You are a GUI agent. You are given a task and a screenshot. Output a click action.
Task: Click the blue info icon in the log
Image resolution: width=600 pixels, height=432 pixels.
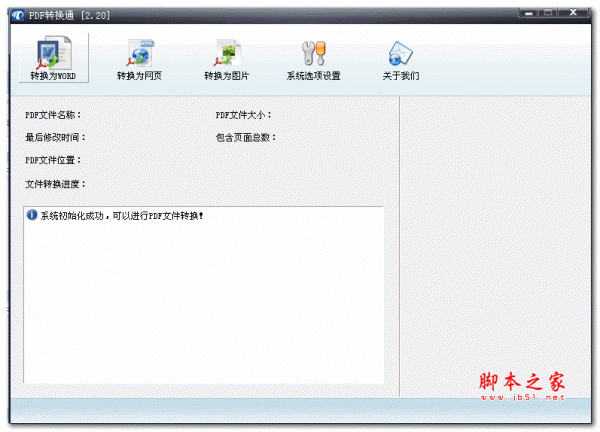click(32, 215)
